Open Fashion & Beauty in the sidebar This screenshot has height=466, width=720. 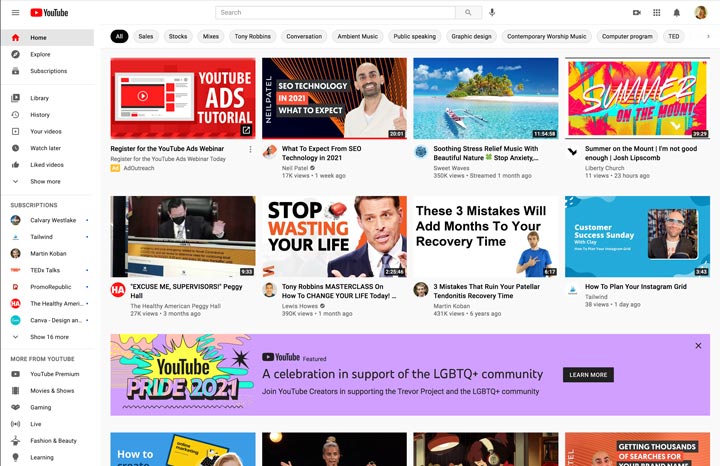pyautogui.click(x=48, y=441)
